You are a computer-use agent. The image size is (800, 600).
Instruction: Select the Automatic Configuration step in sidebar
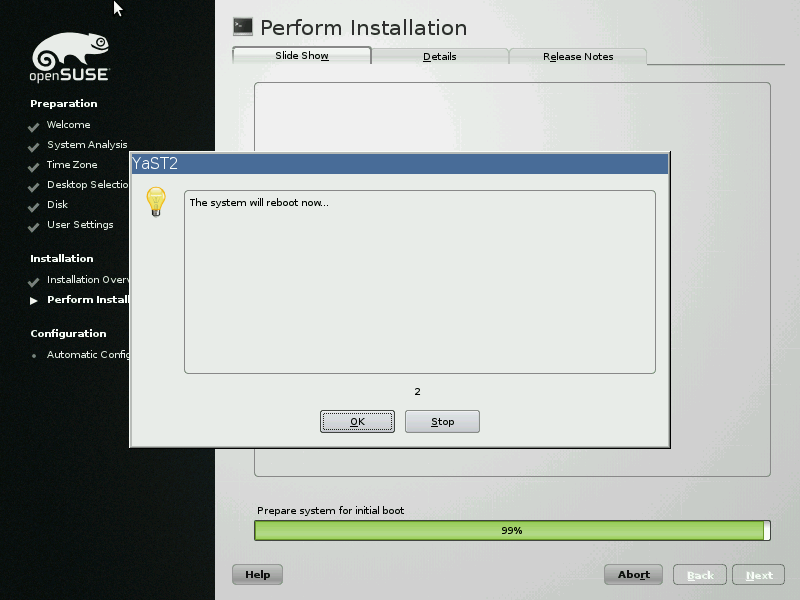point(88,355)
